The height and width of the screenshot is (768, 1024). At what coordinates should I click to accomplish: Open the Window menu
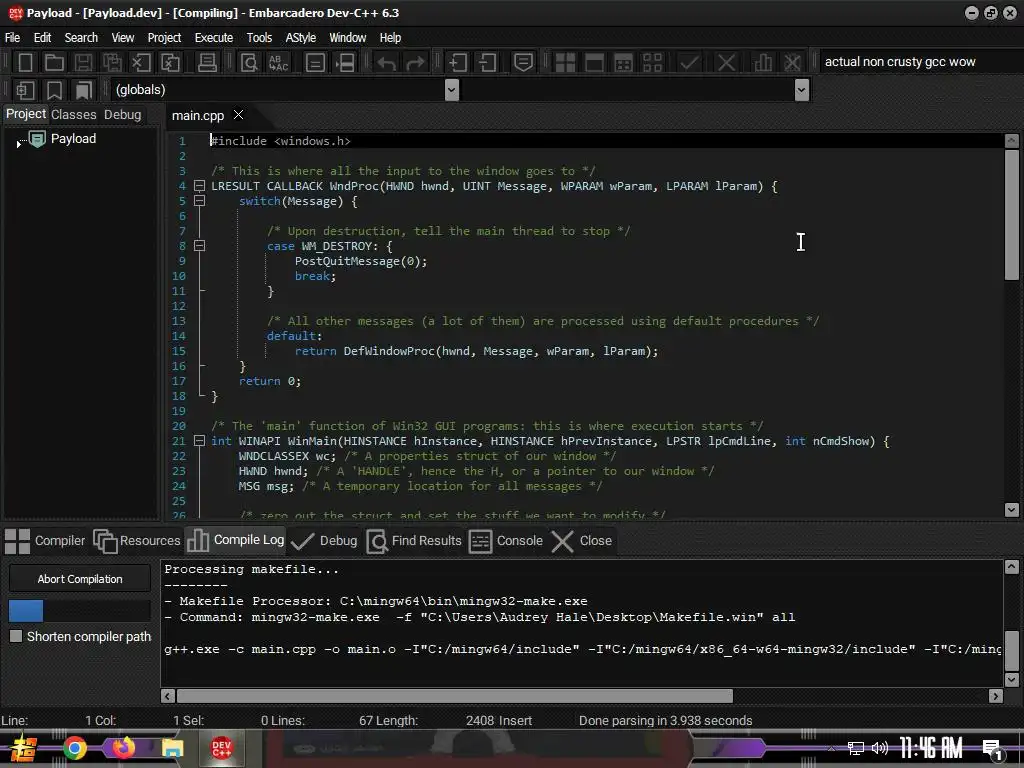point(347,38)
